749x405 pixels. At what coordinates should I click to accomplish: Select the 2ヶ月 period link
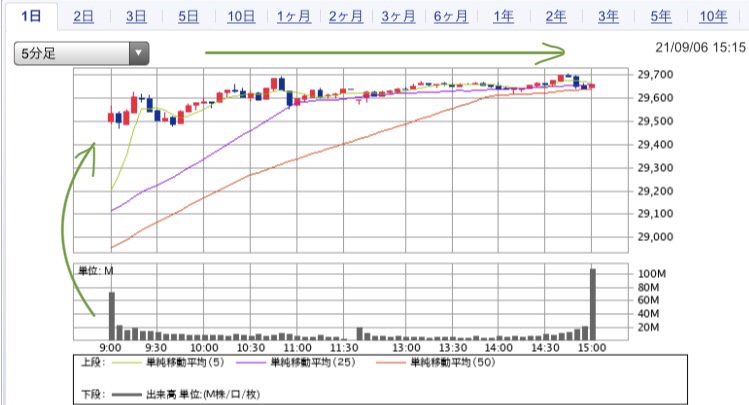click(346, 16)
